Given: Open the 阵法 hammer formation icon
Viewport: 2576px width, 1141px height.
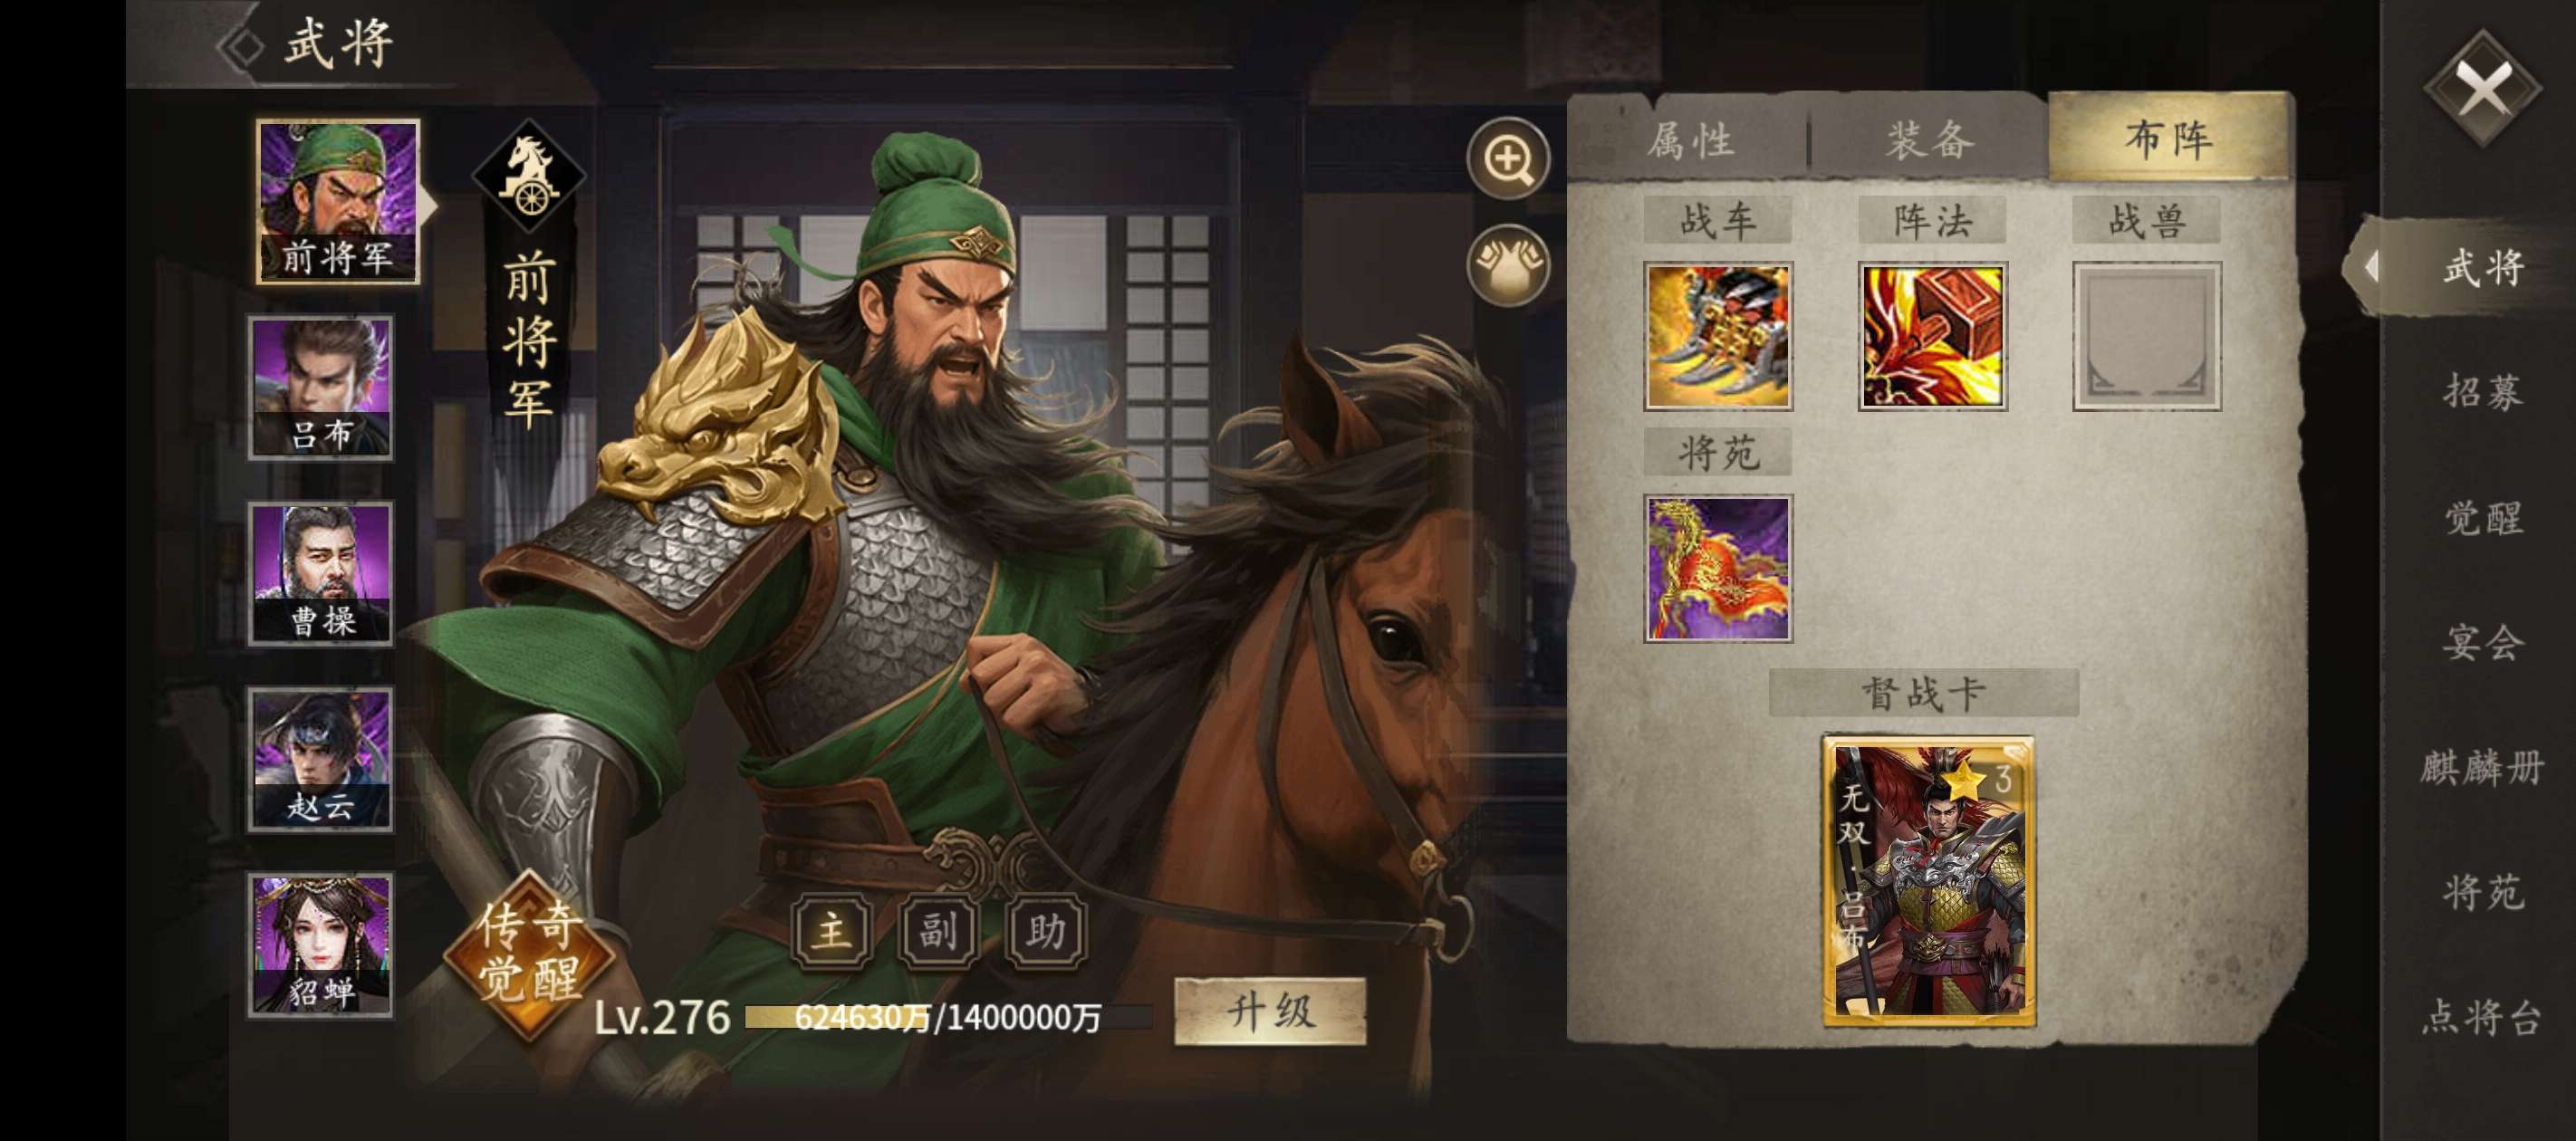Looking at the screenshot, I should (x=1932, y=337).
